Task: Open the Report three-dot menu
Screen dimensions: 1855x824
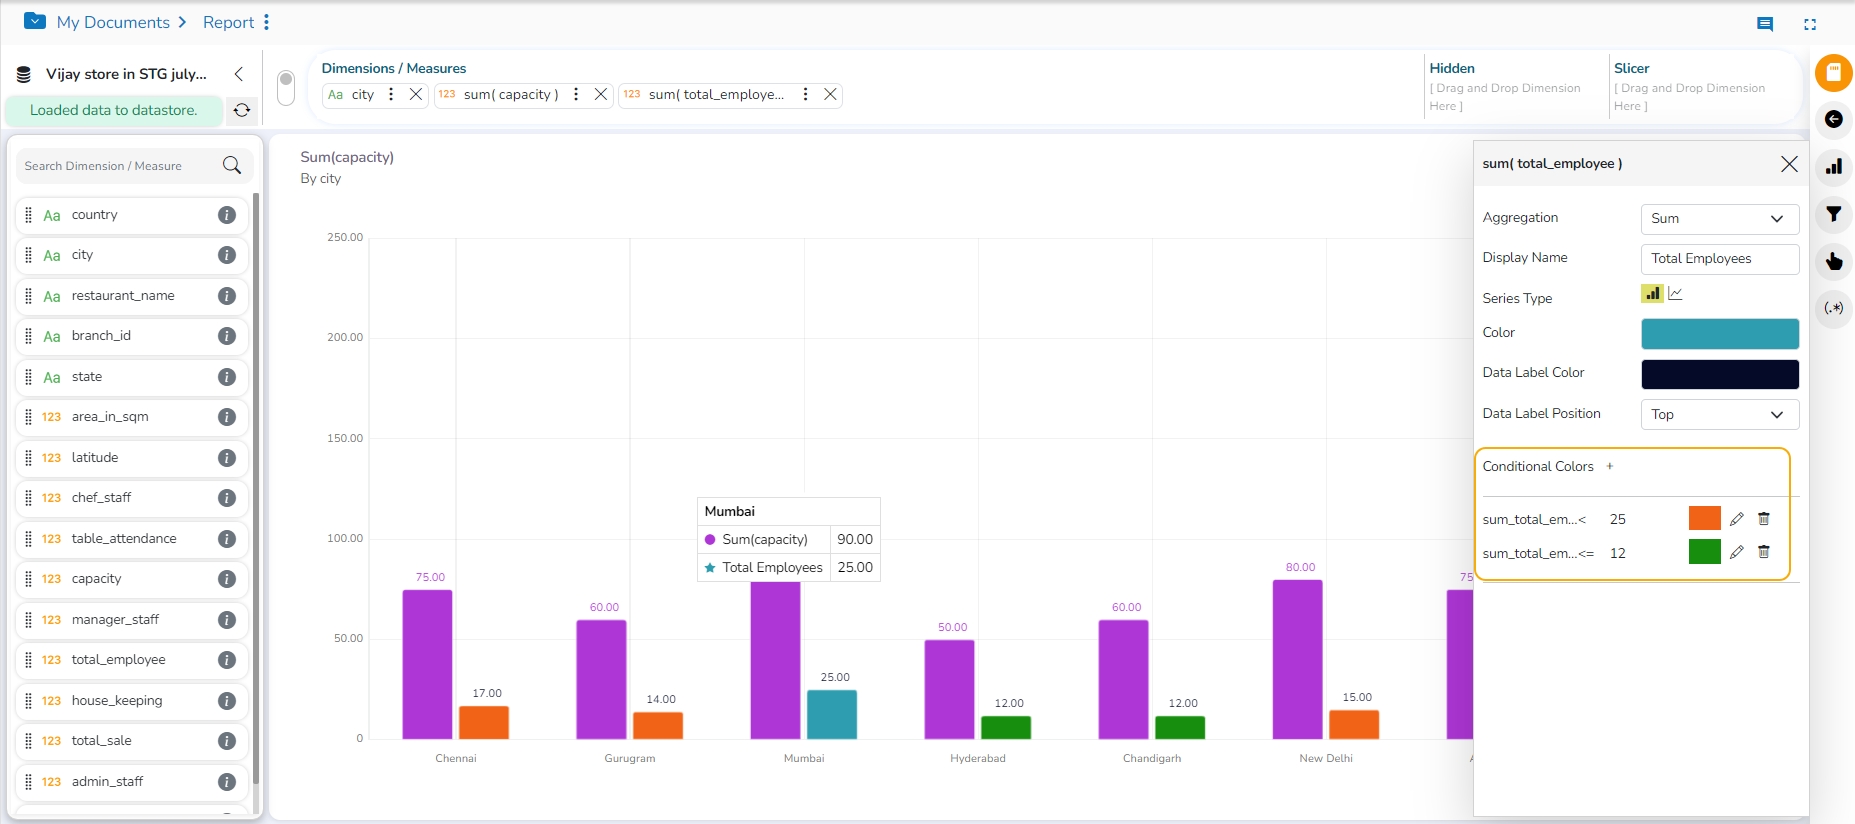Action: pos(267,22)
